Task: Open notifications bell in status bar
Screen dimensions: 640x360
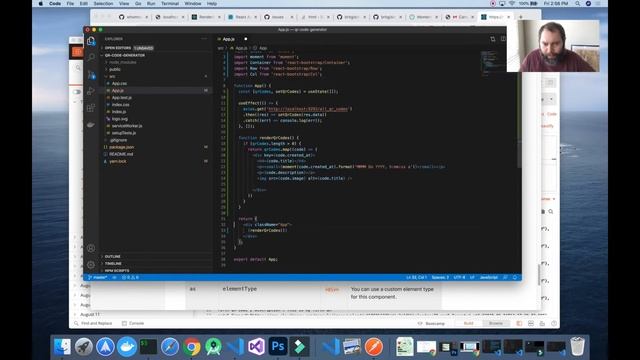Action: pyautogui.click(x=515, y=278)
